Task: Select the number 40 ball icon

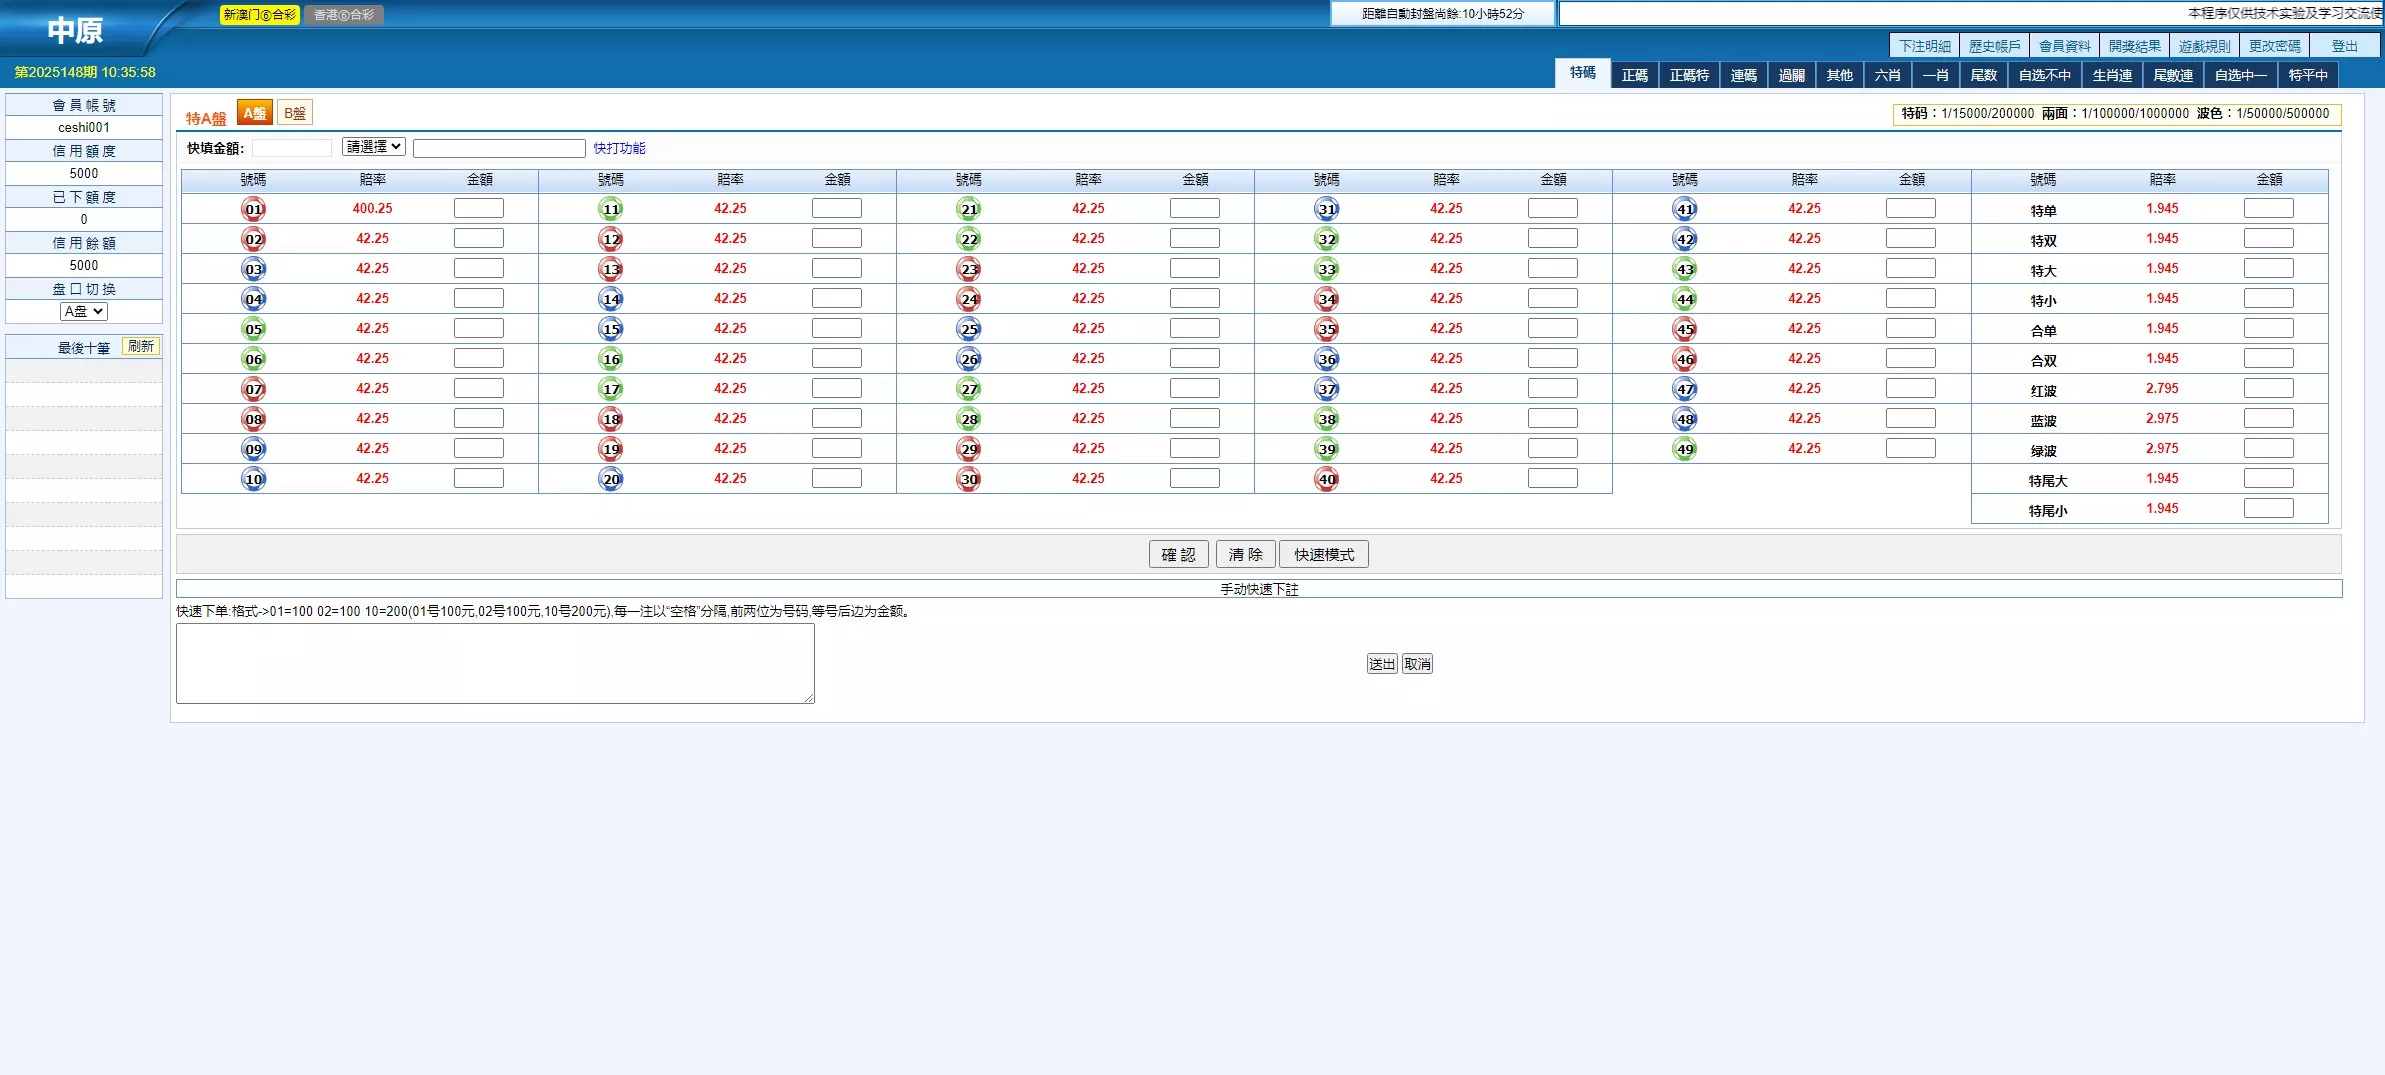Action: point(1327,479)
